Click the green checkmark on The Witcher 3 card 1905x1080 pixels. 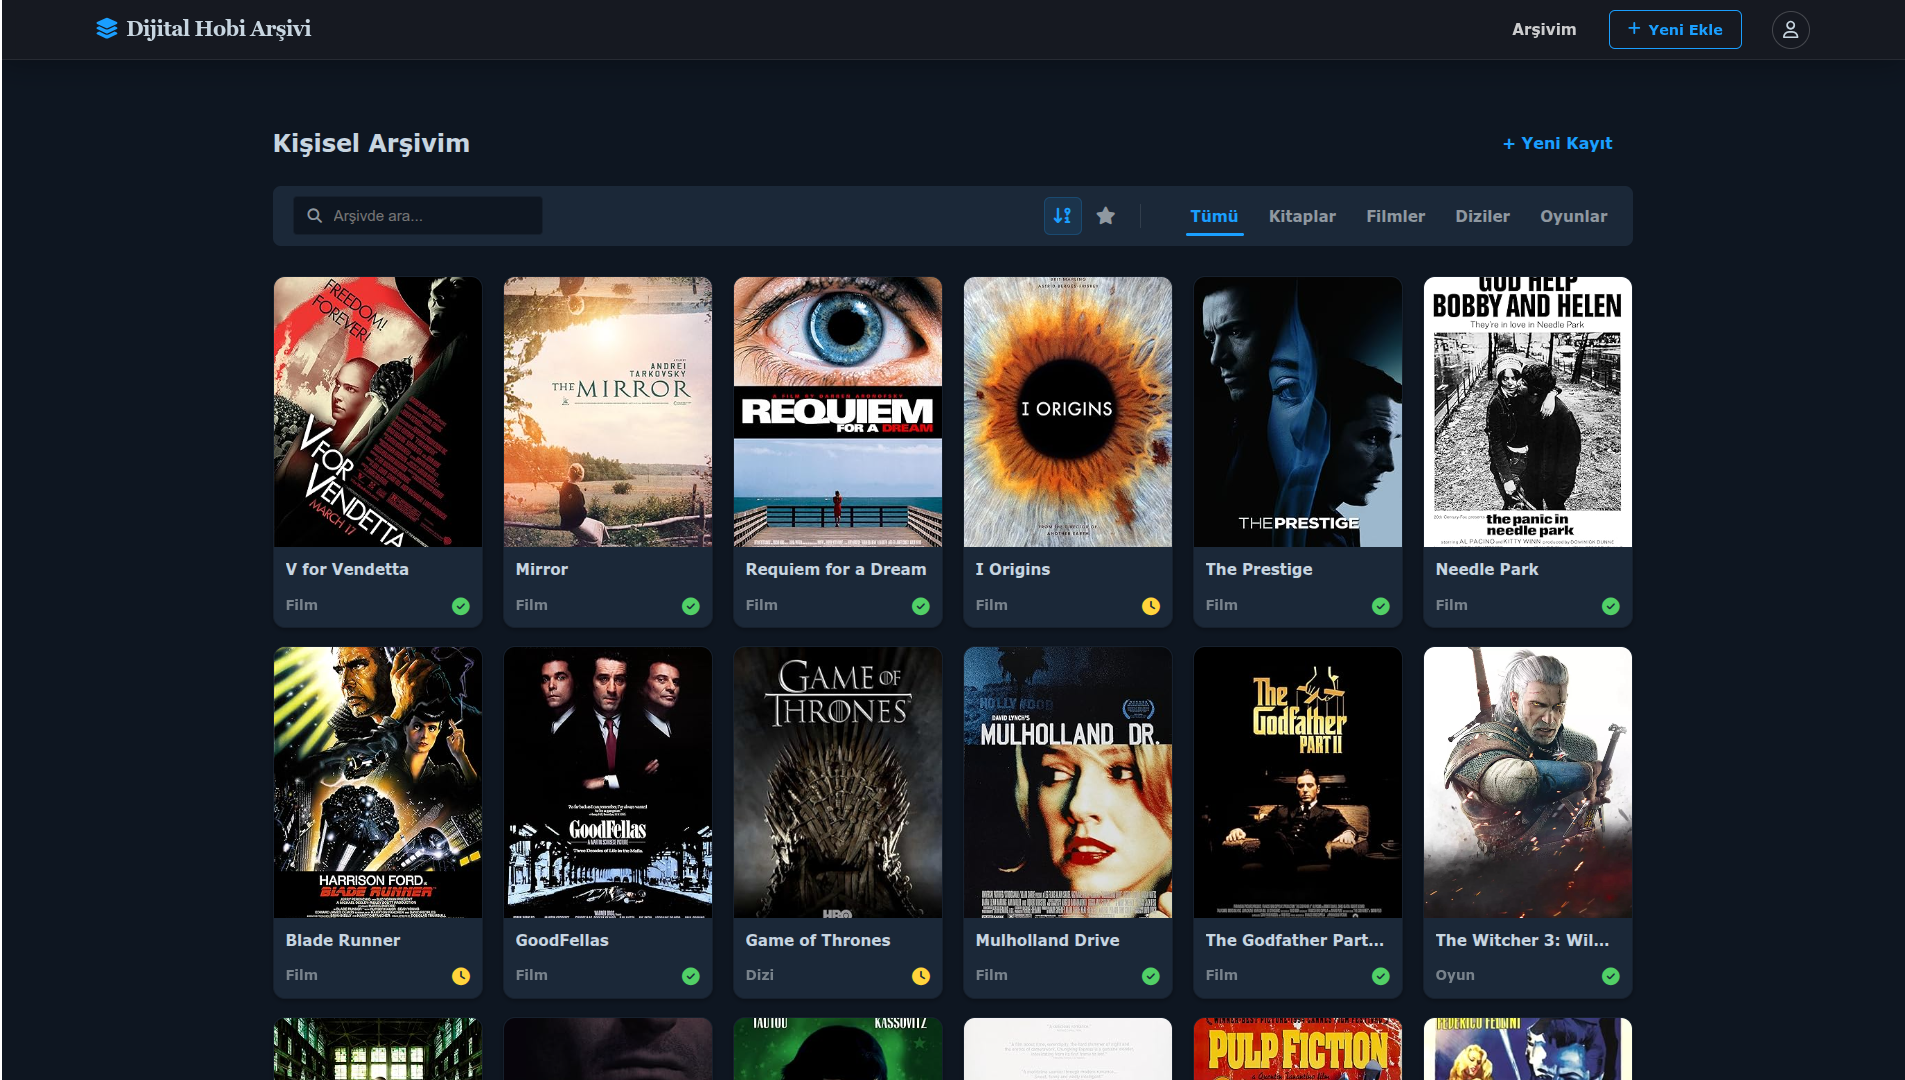click(x=1611, y=976)
